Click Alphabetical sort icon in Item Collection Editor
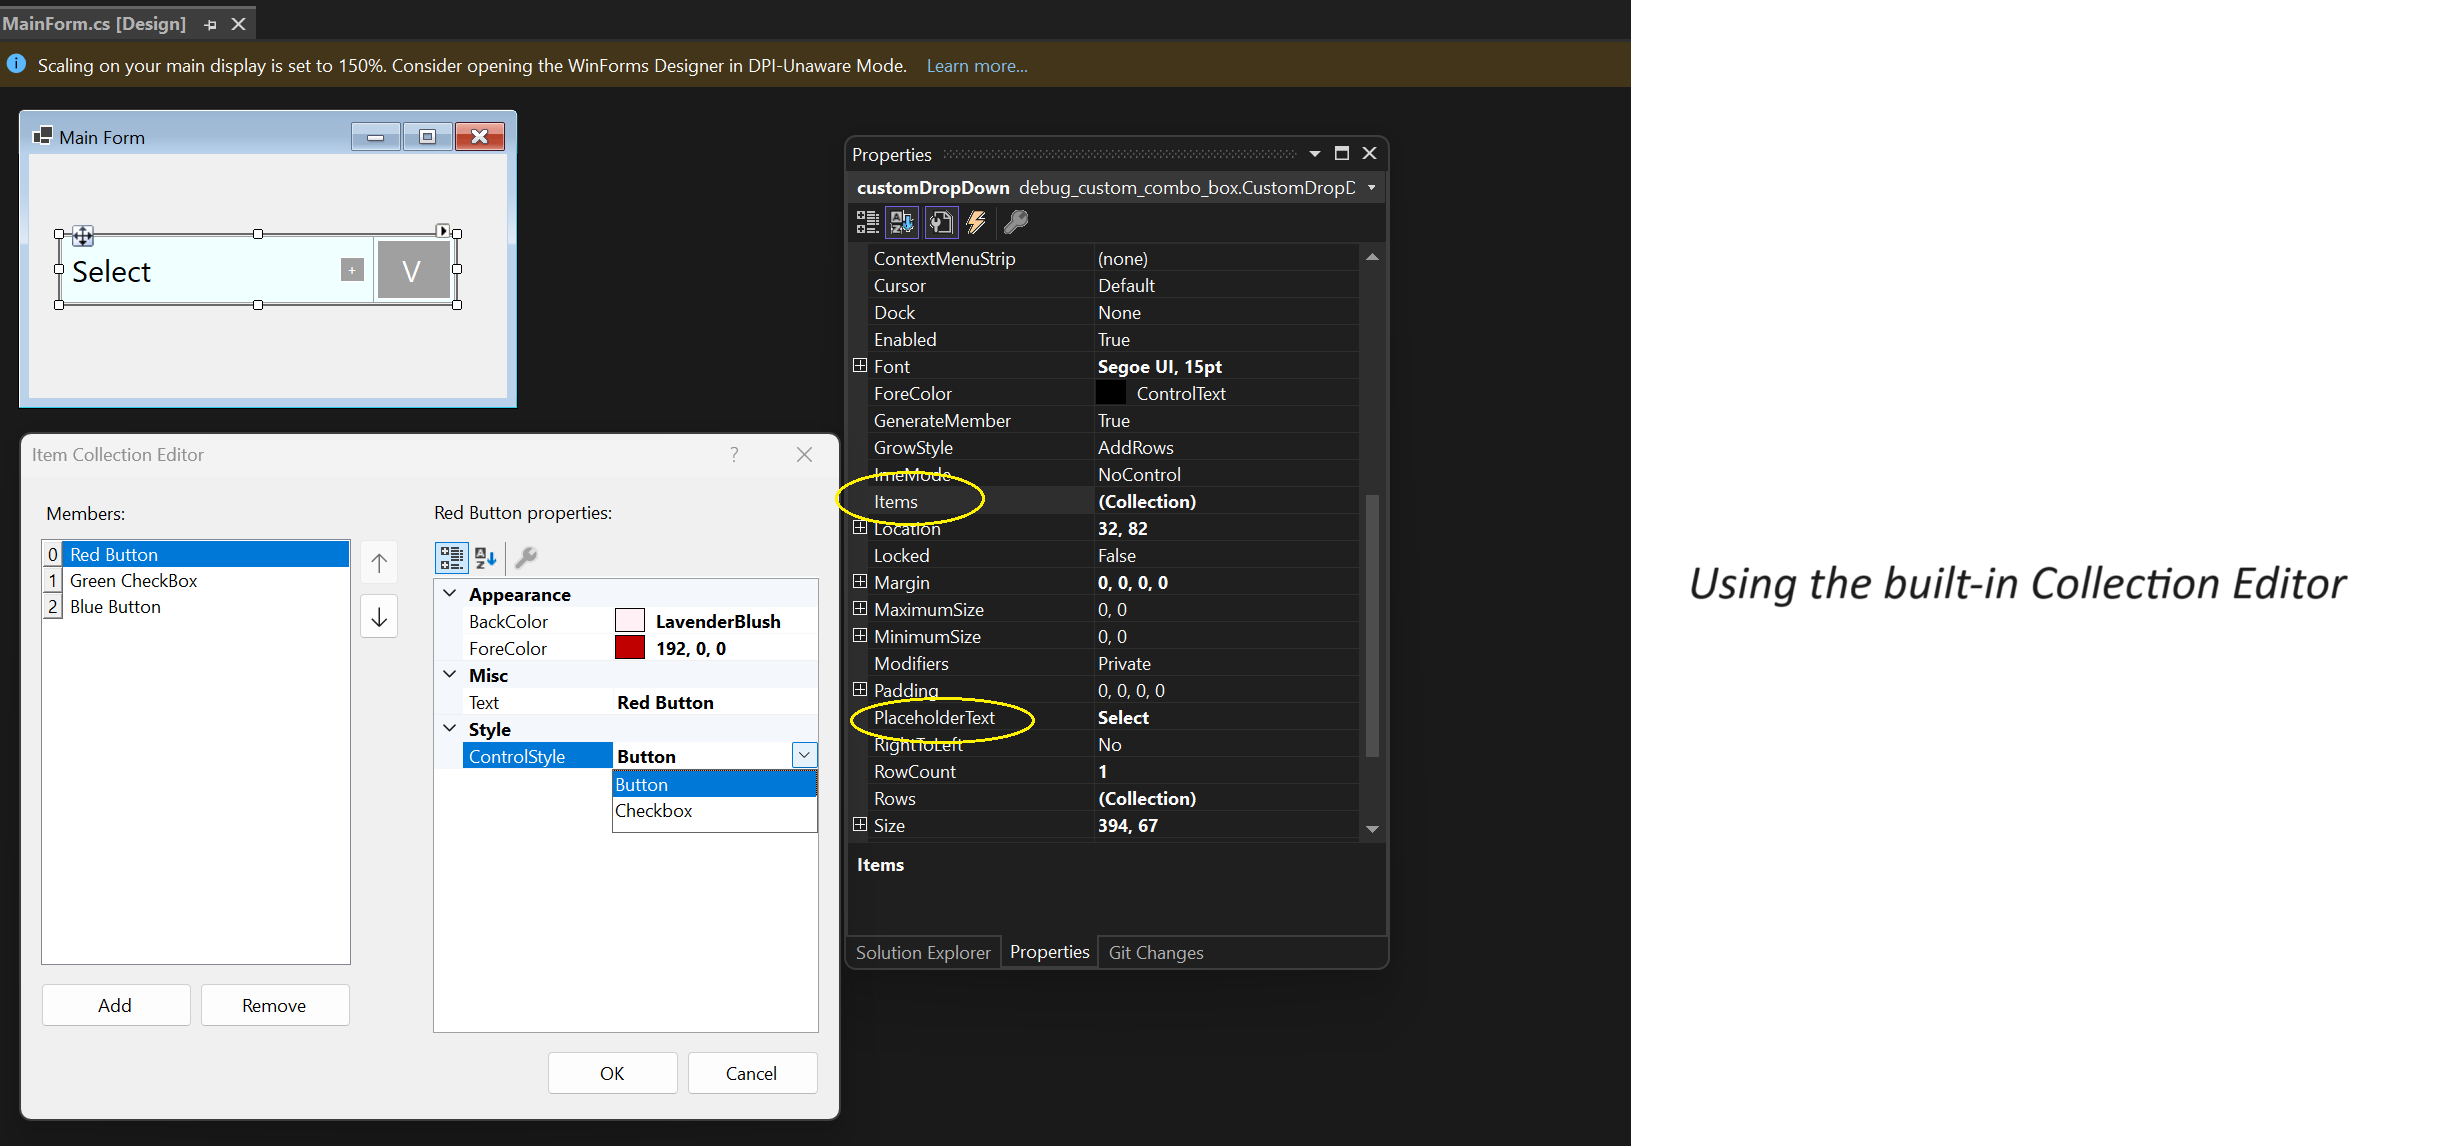Screen dimensions: 2457x1146 coord(485,557)
